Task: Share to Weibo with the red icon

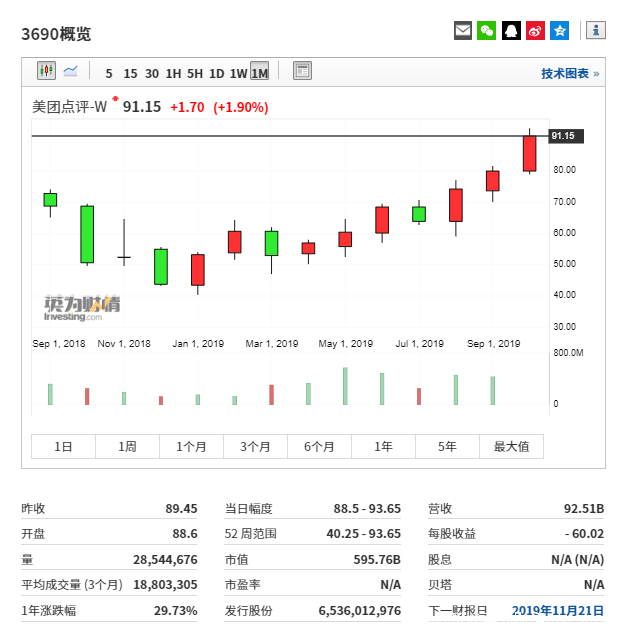Action: click(536, 31)
